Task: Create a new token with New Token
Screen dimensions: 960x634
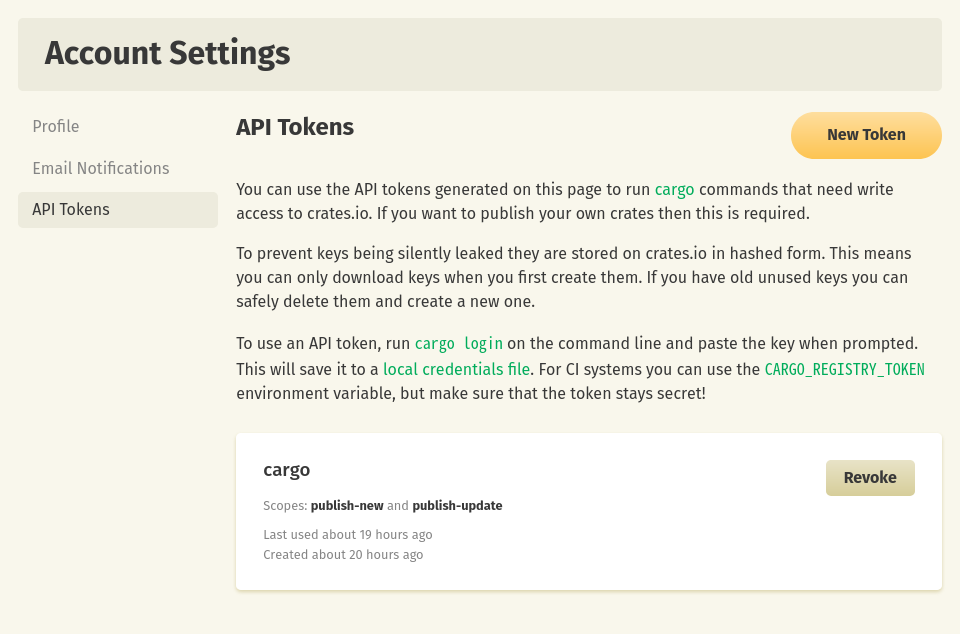Action: coord(866,135)
